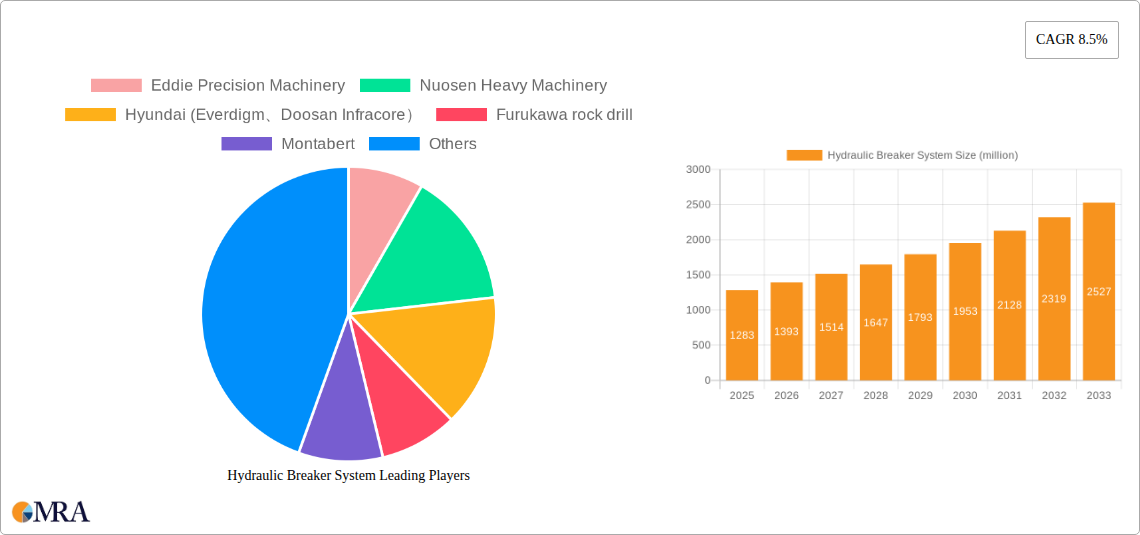Click the Nuosen Heavy Machinery legend label
The width and height of the screenshot is (1140, 535).
tap(513, 86)
